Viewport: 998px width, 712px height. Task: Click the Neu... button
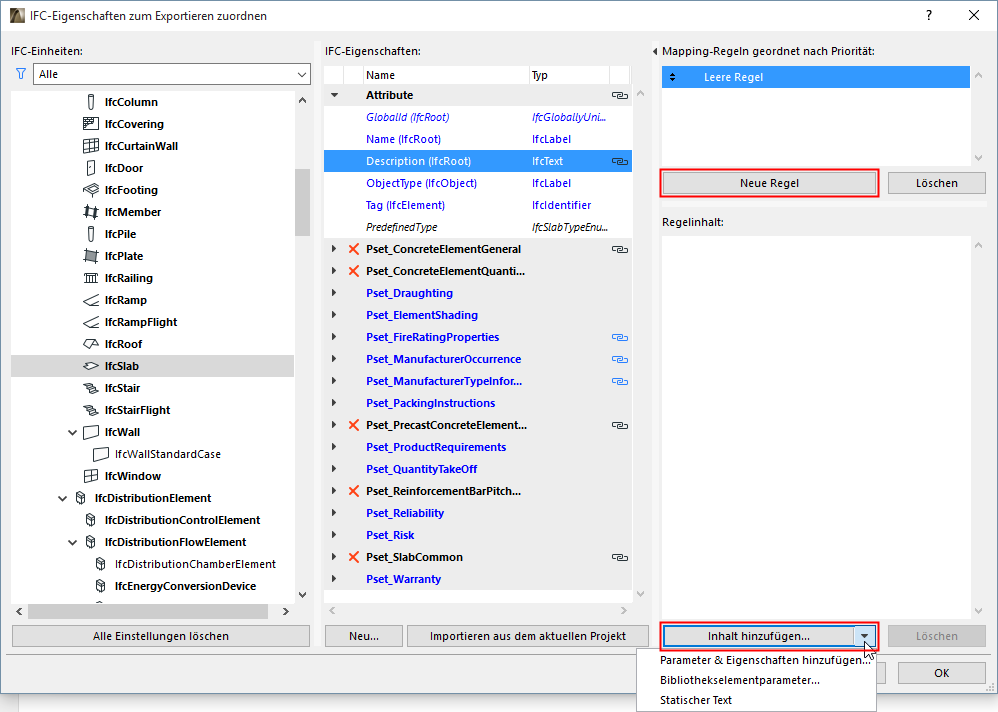tap(363, 636)
